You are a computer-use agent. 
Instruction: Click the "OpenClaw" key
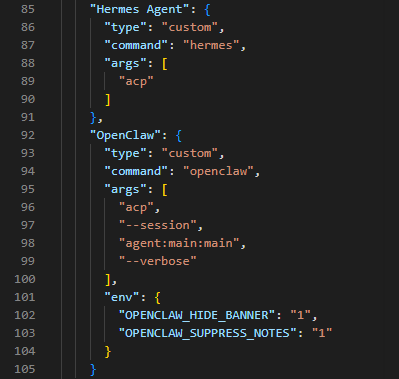[125, 135]
